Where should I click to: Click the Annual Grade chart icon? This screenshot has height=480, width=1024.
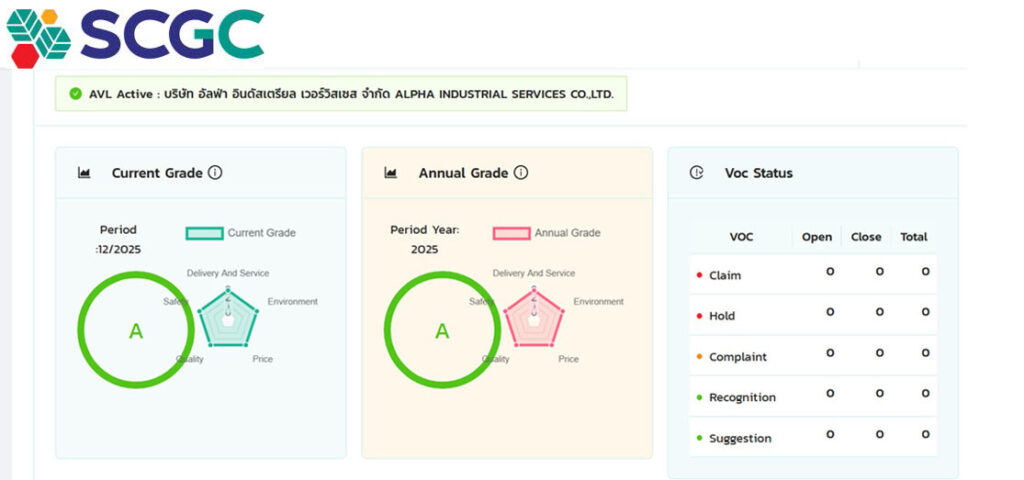point(390,173)
